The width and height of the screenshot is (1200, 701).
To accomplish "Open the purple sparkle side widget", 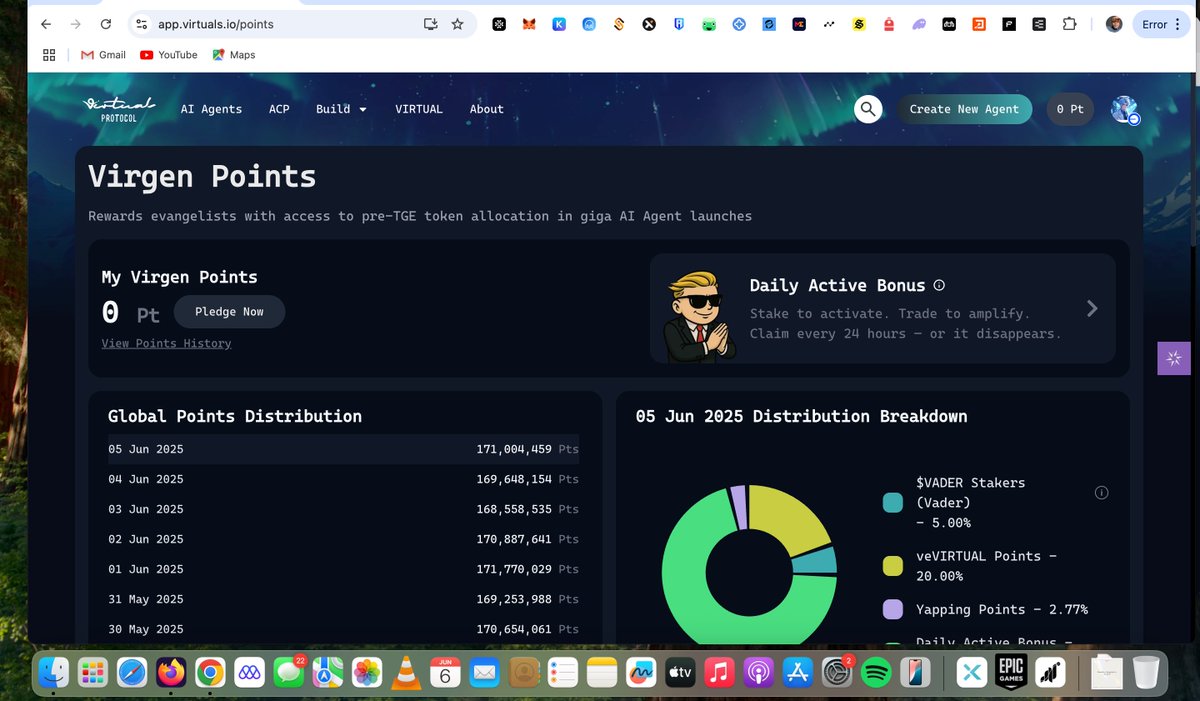I will pyautogui.click(x=1174, y=358).
